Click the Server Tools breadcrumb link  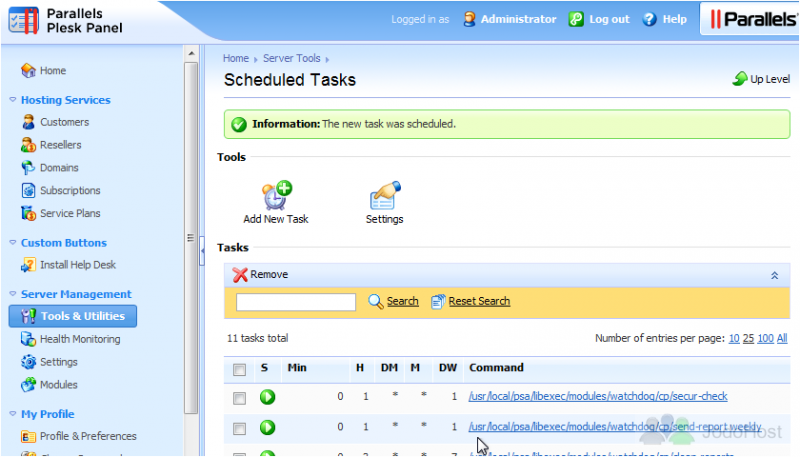point(292,58)
